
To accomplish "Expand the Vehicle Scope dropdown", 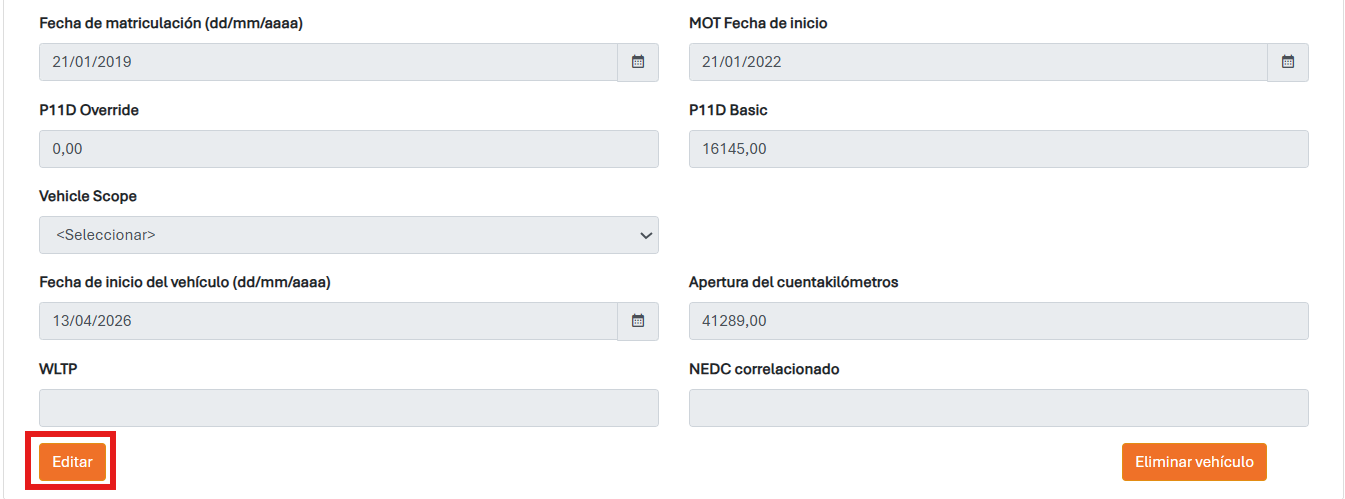I will [x=348, y=235].
